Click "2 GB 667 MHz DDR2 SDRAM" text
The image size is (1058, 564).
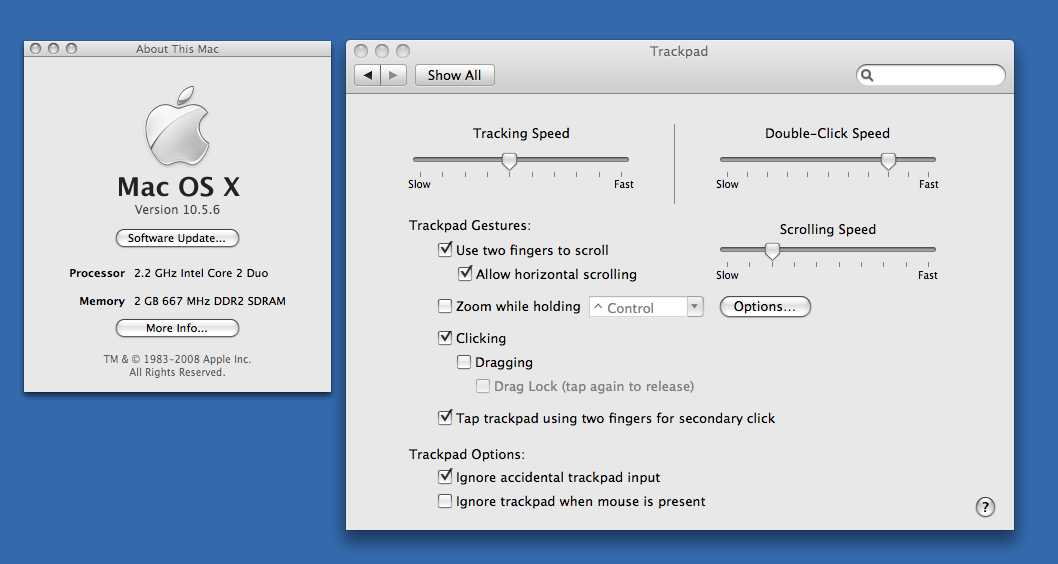pyautogui.click(x=210, y=301)
